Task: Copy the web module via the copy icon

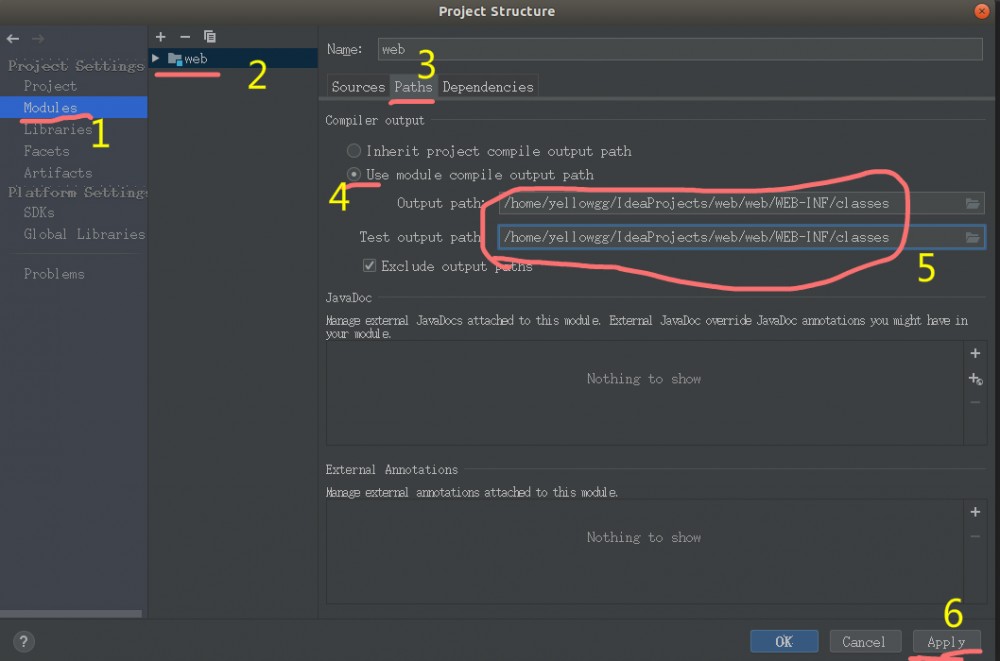Action: (x=210, y=36)
